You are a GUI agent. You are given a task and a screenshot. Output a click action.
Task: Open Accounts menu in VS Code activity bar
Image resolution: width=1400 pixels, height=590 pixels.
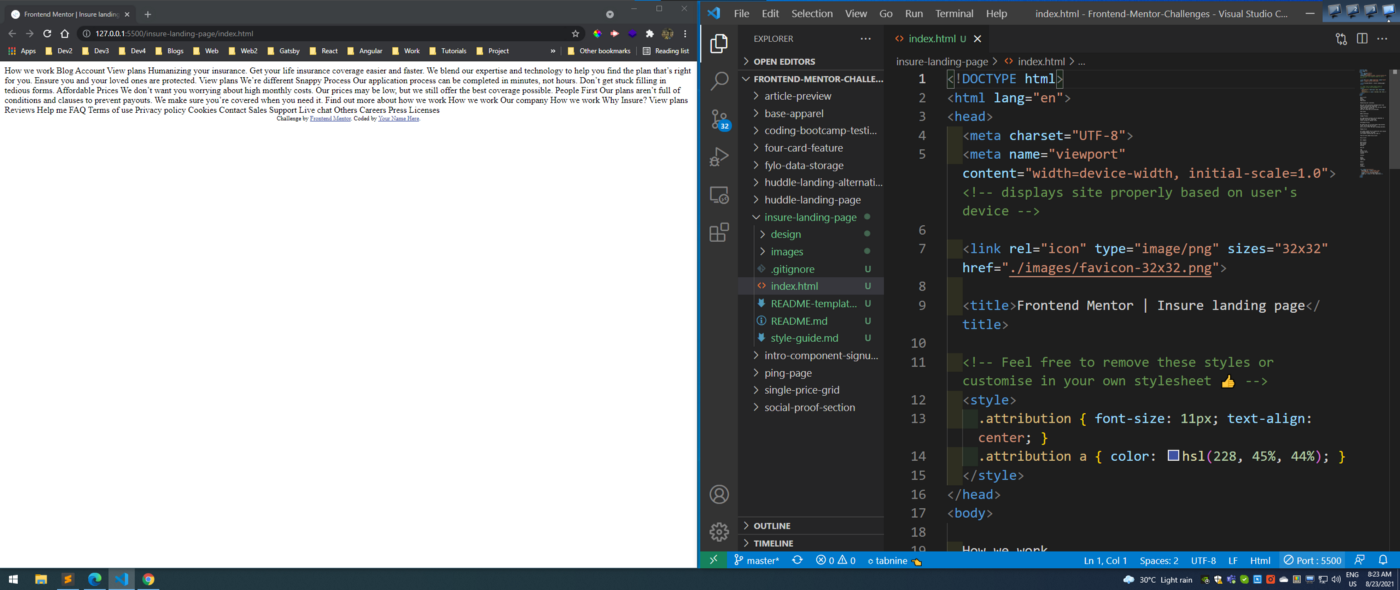click(718, 494)
